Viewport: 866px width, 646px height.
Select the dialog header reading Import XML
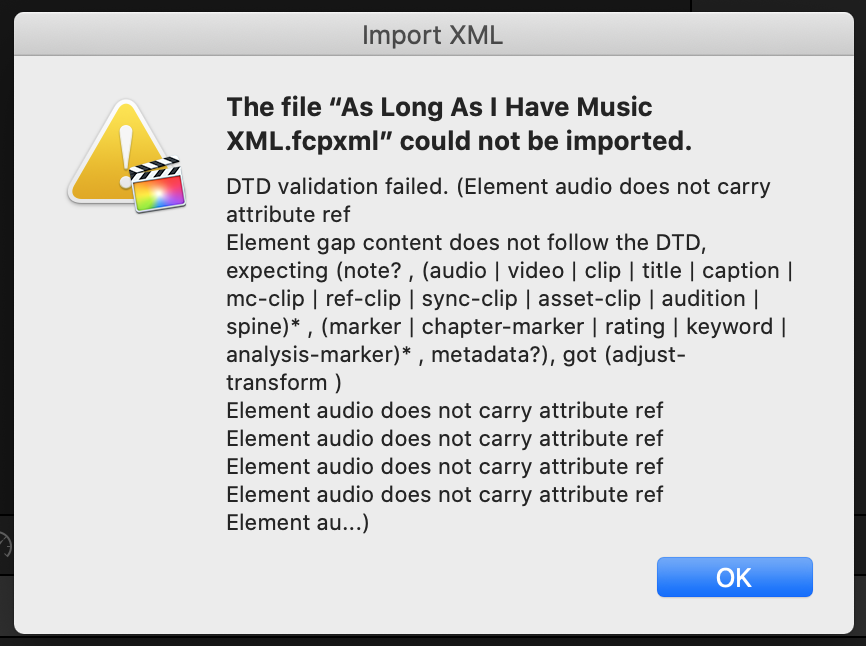click(432, 35)
